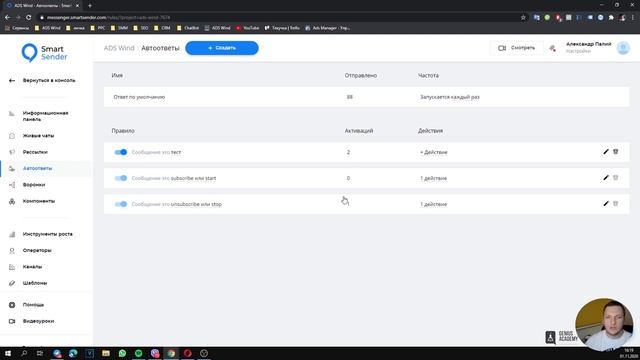
Task: Click the Операторы sidebar icon
Action: (12, 250)
